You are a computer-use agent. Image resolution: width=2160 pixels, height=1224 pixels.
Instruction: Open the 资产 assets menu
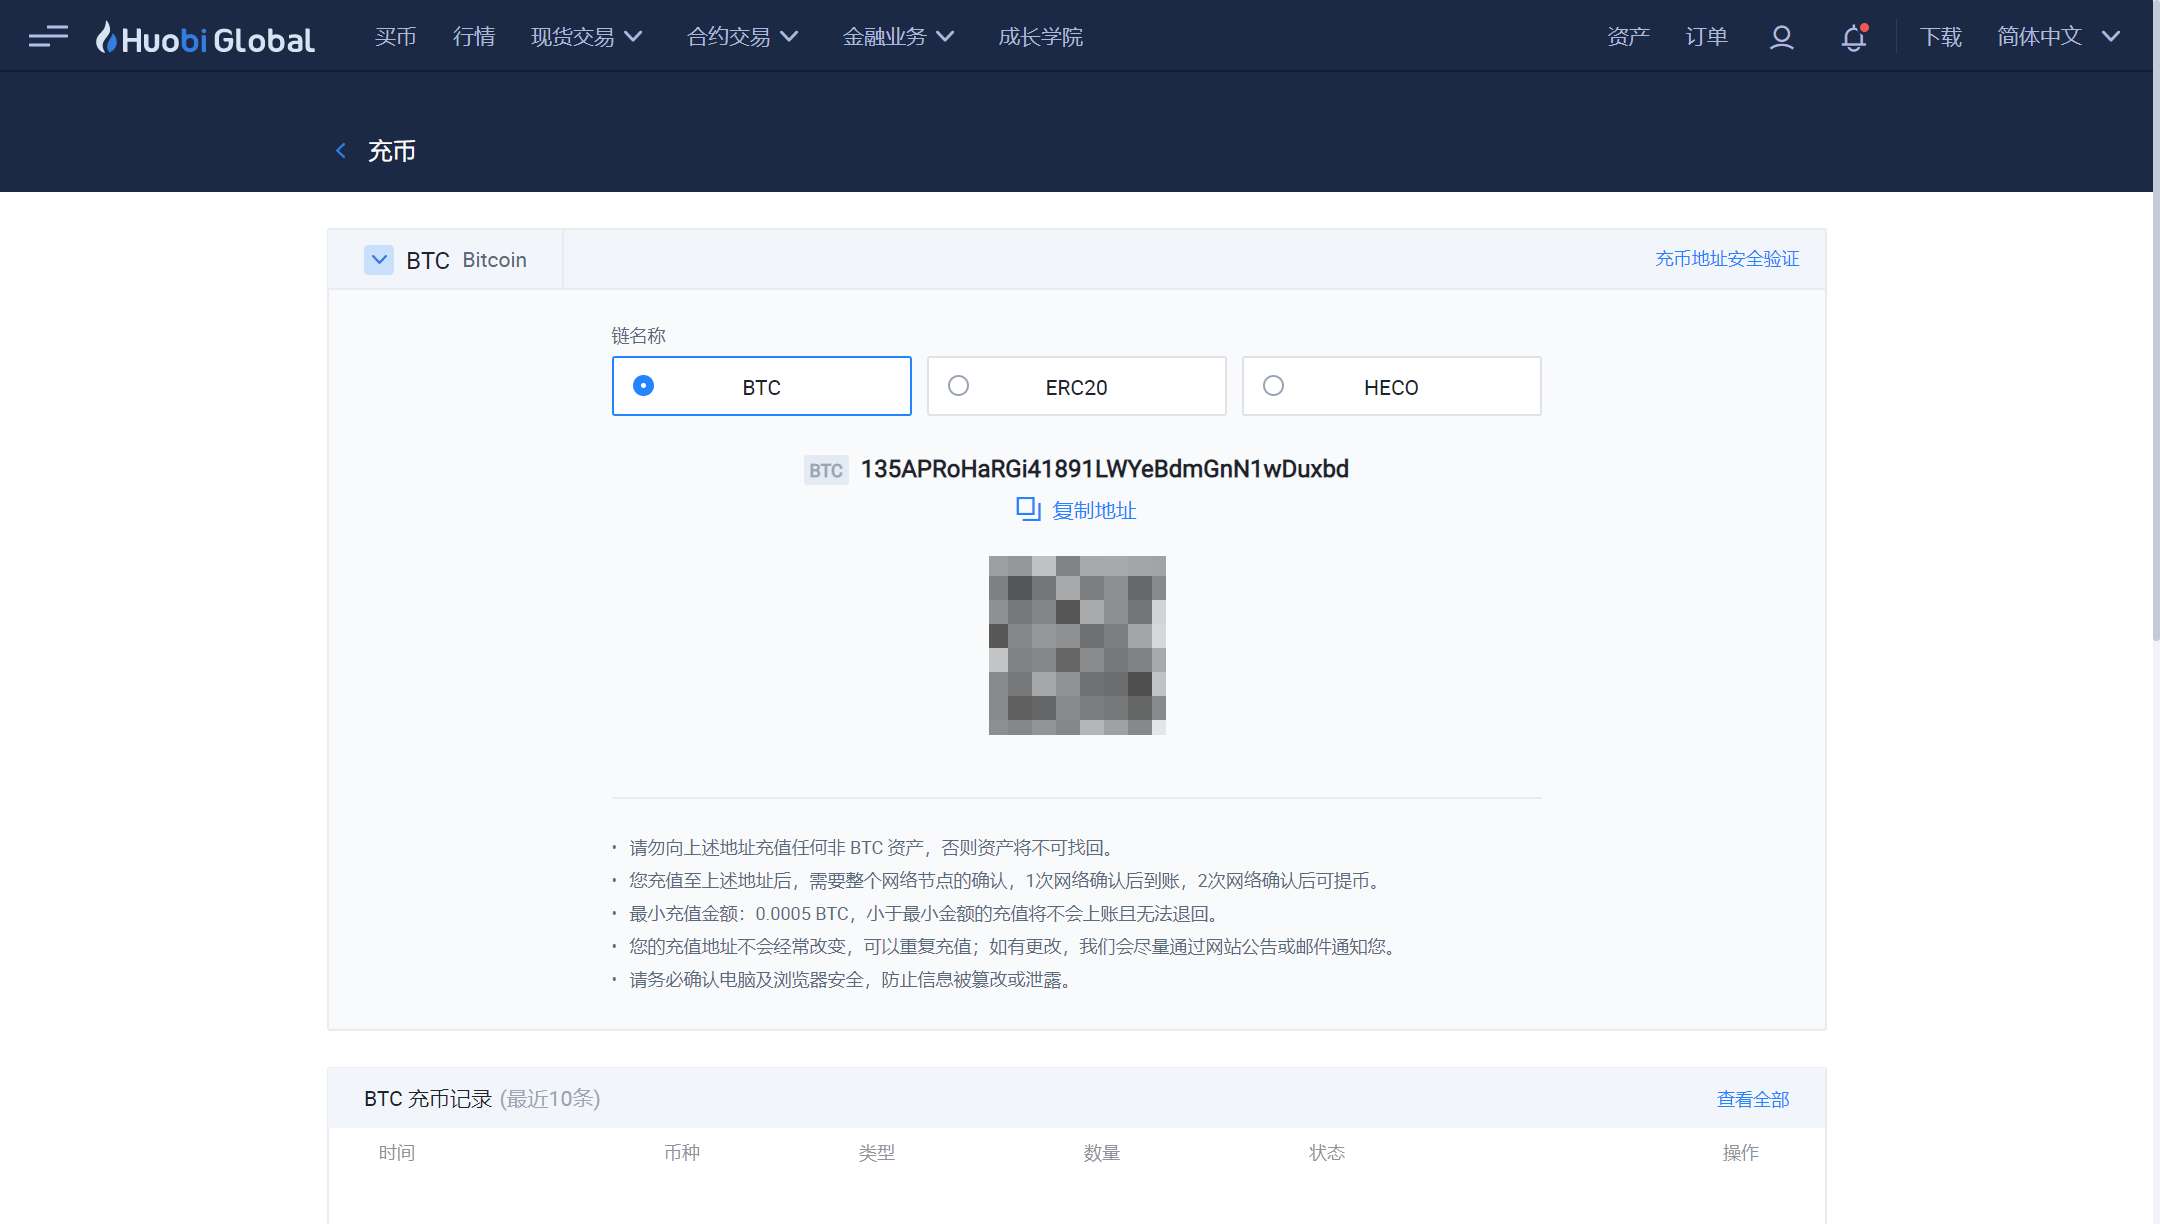click(1628, 37)
